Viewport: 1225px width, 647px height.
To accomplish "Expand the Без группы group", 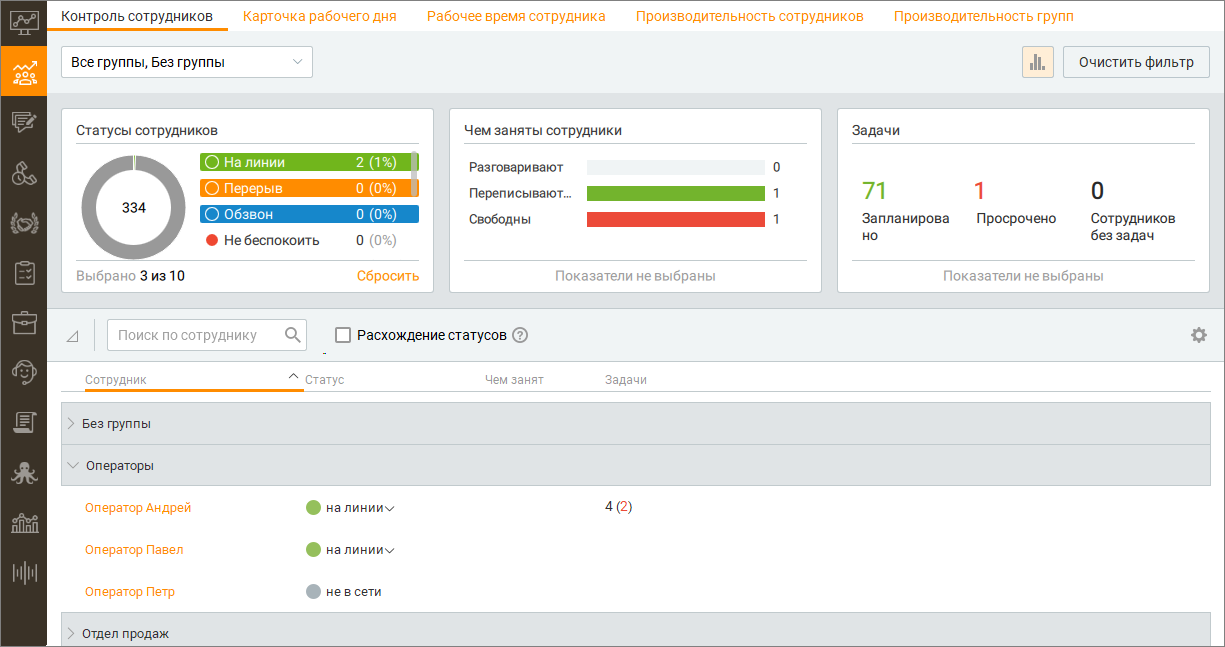I will click(x=71, y=423).
